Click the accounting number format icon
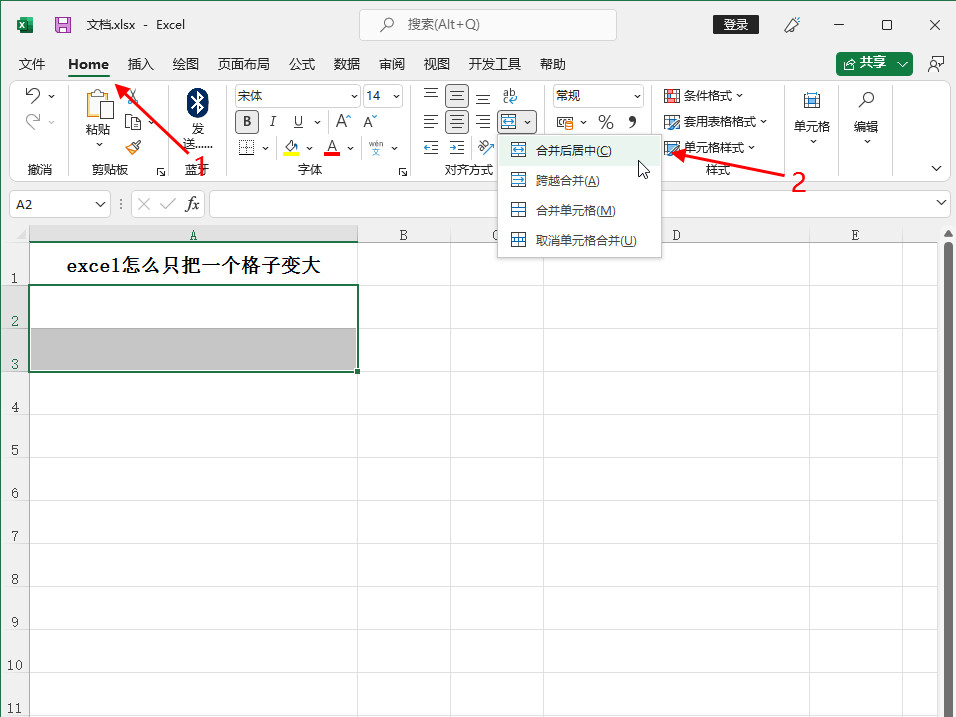 coord(565,123)
